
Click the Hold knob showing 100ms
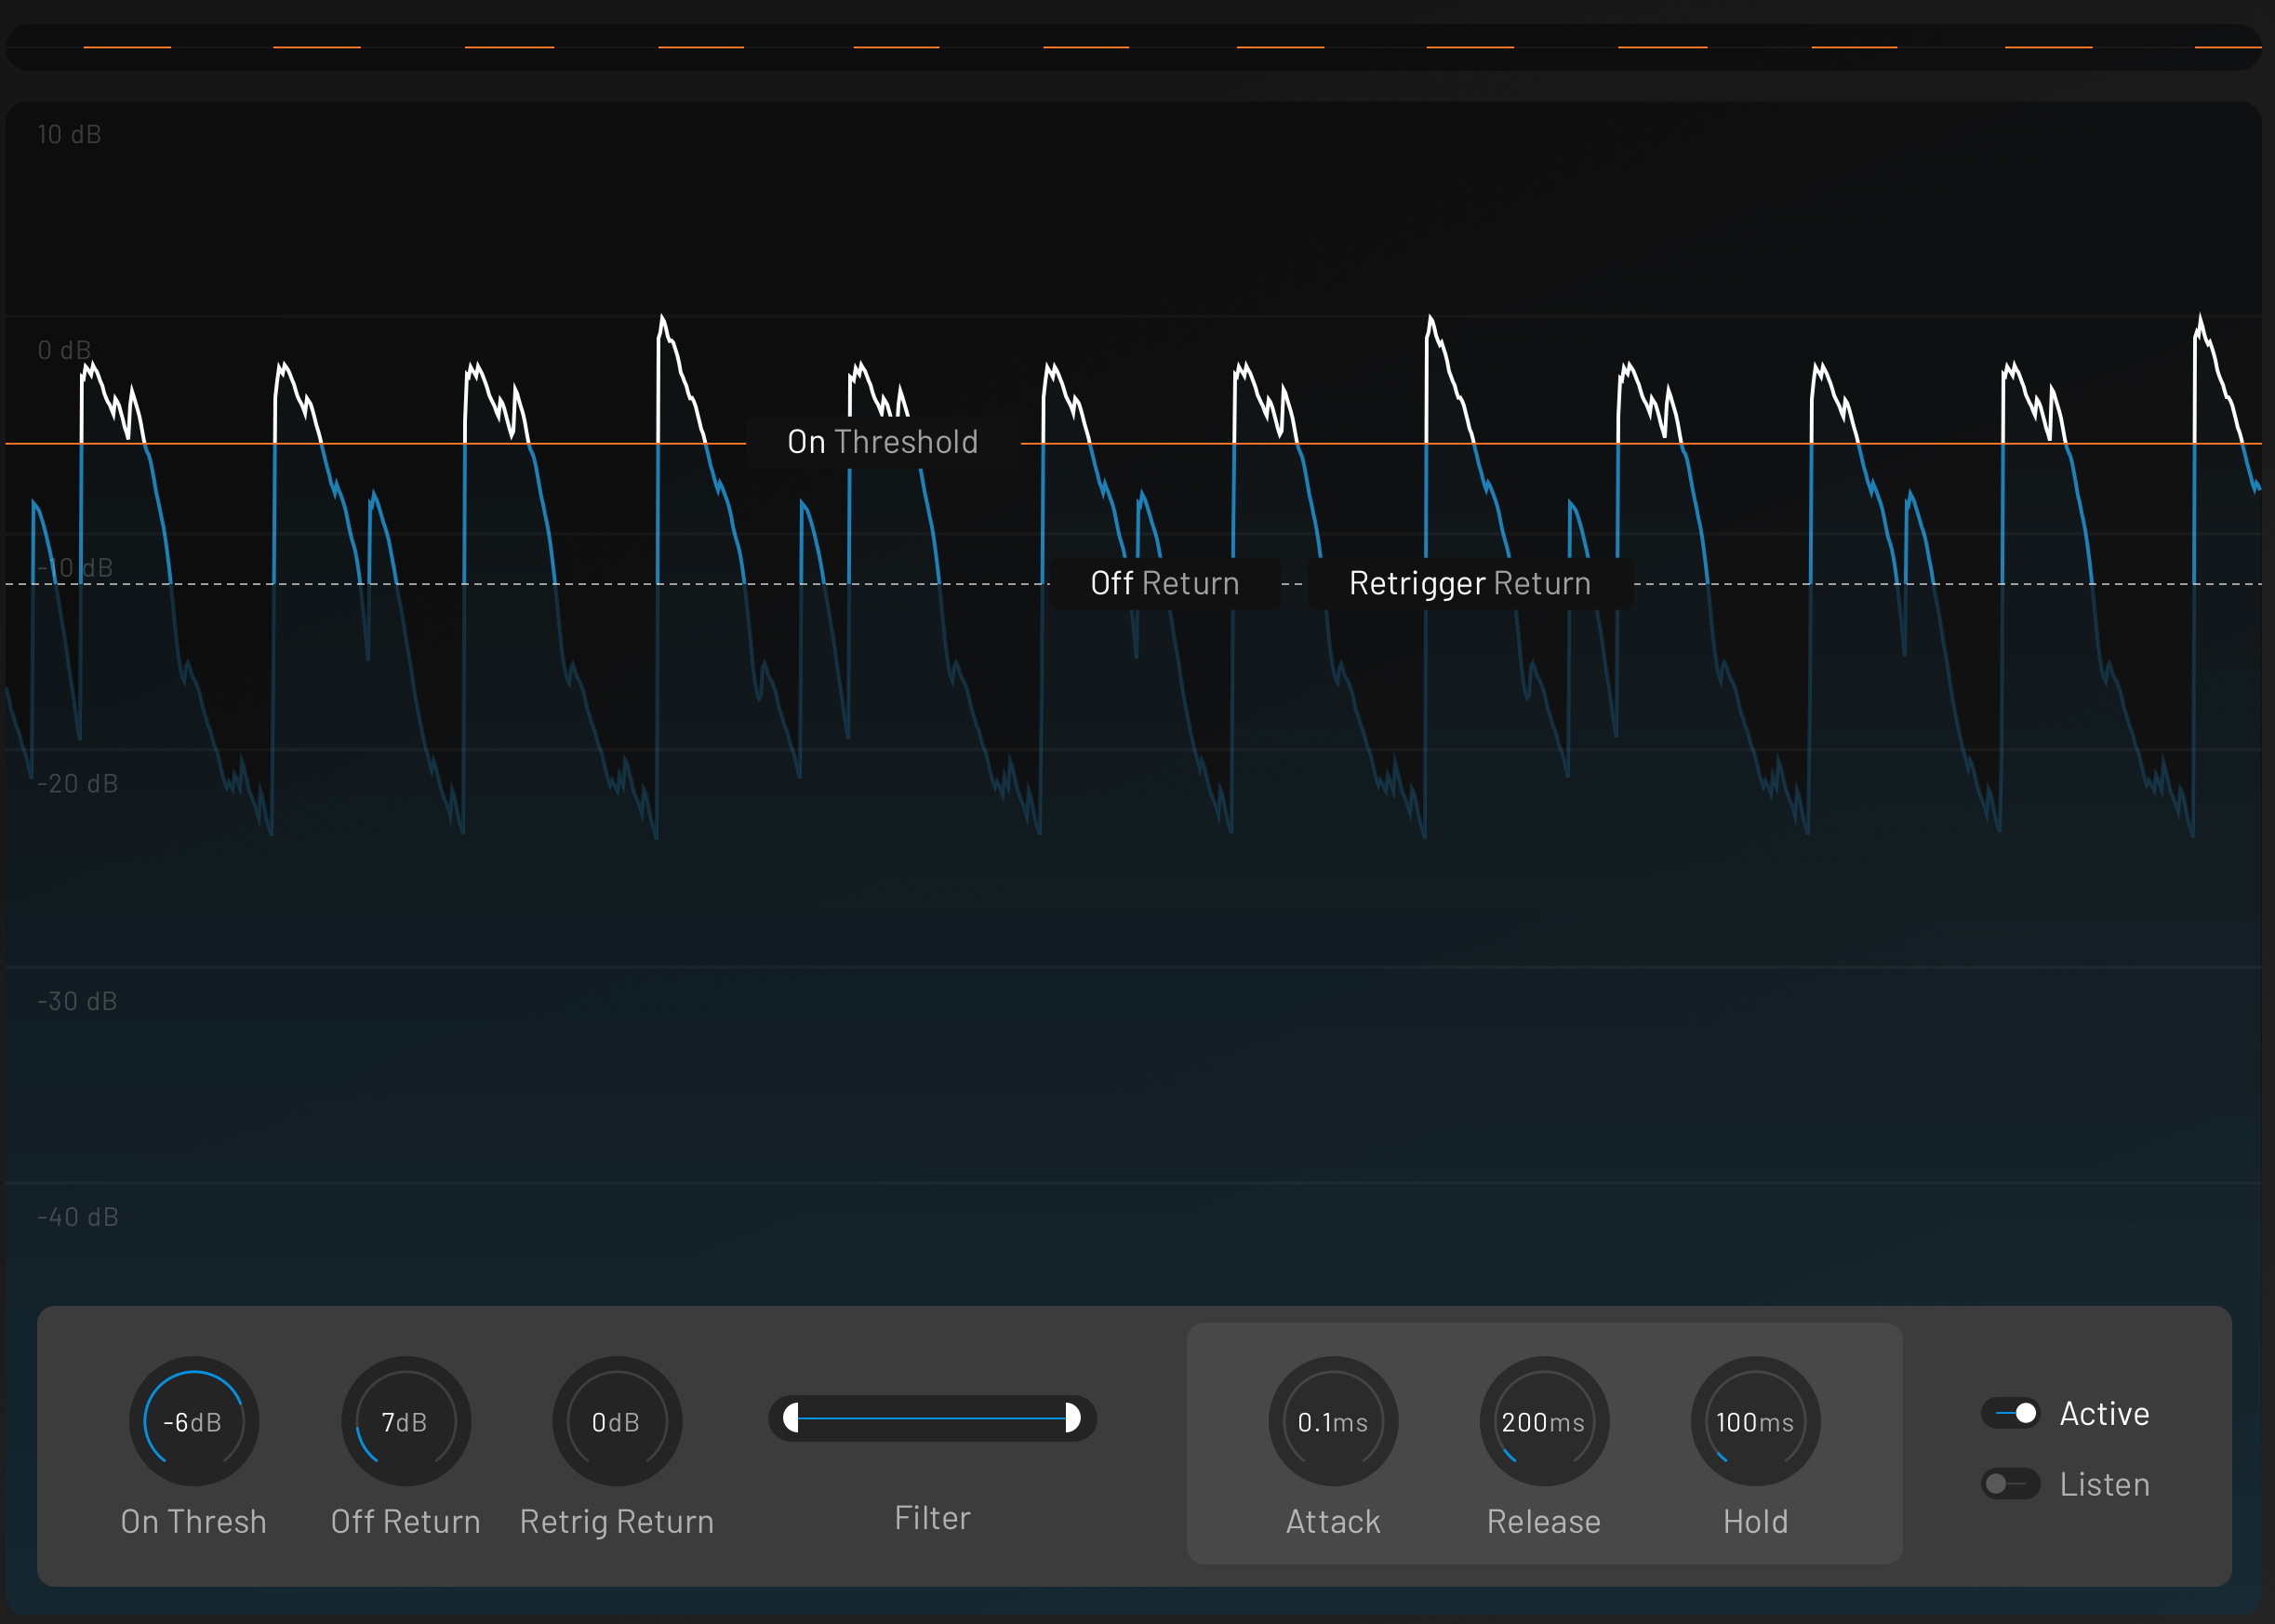tap(1755, 1421)
